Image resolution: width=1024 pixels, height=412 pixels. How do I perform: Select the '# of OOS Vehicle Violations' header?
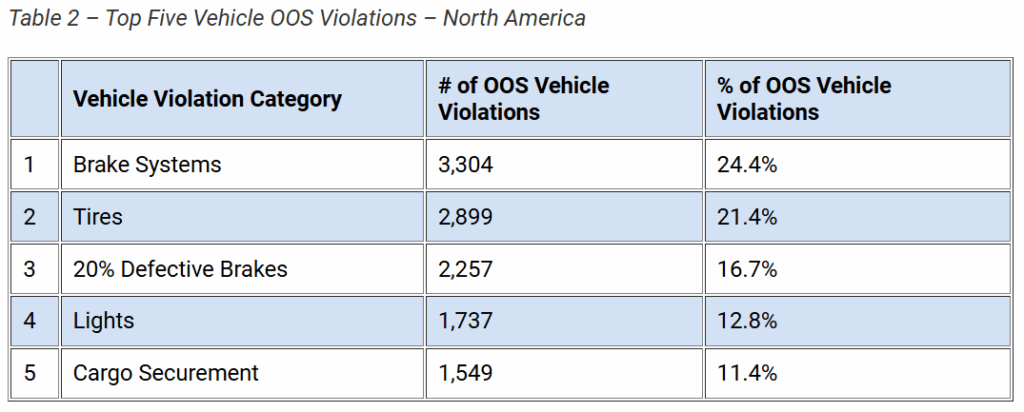523,99
